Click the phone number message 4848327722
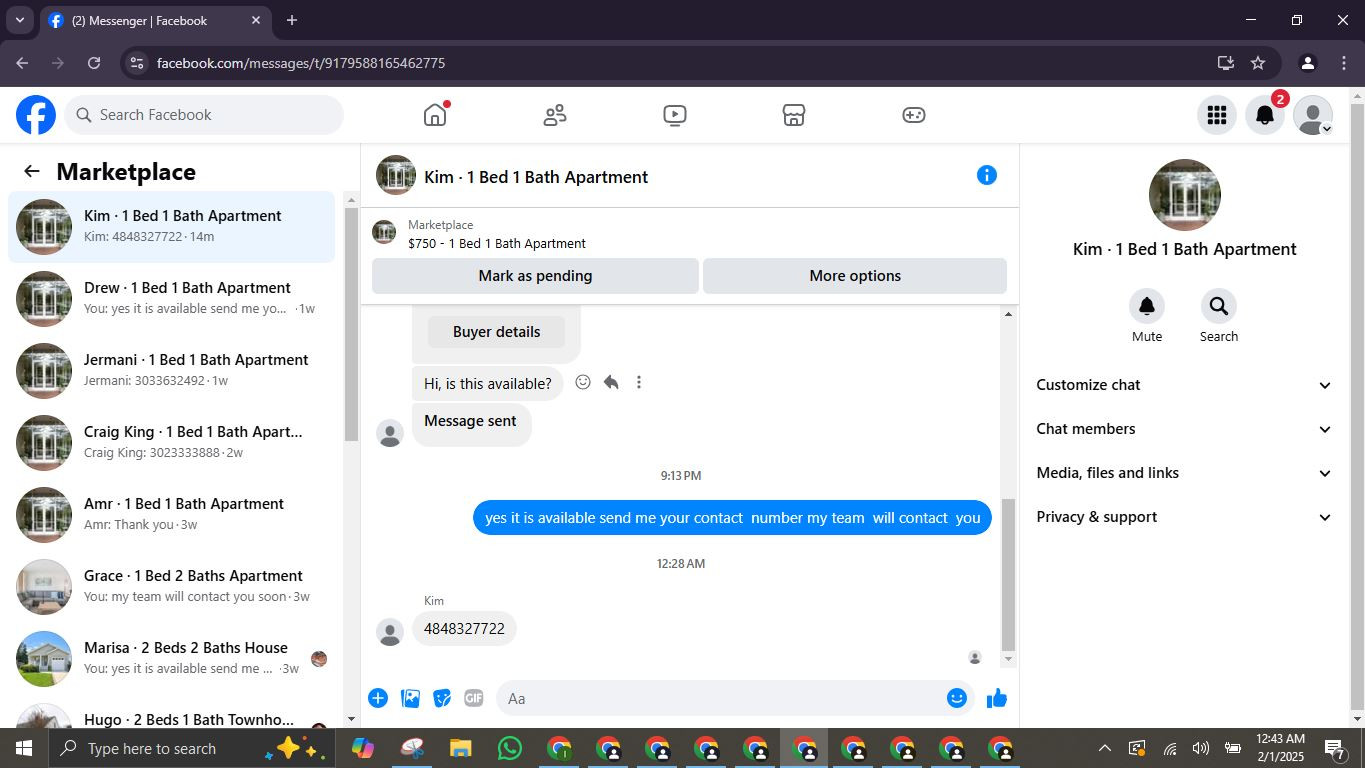Image resolution: width=1365 pixels, height=768 pixels. [464, 629]
